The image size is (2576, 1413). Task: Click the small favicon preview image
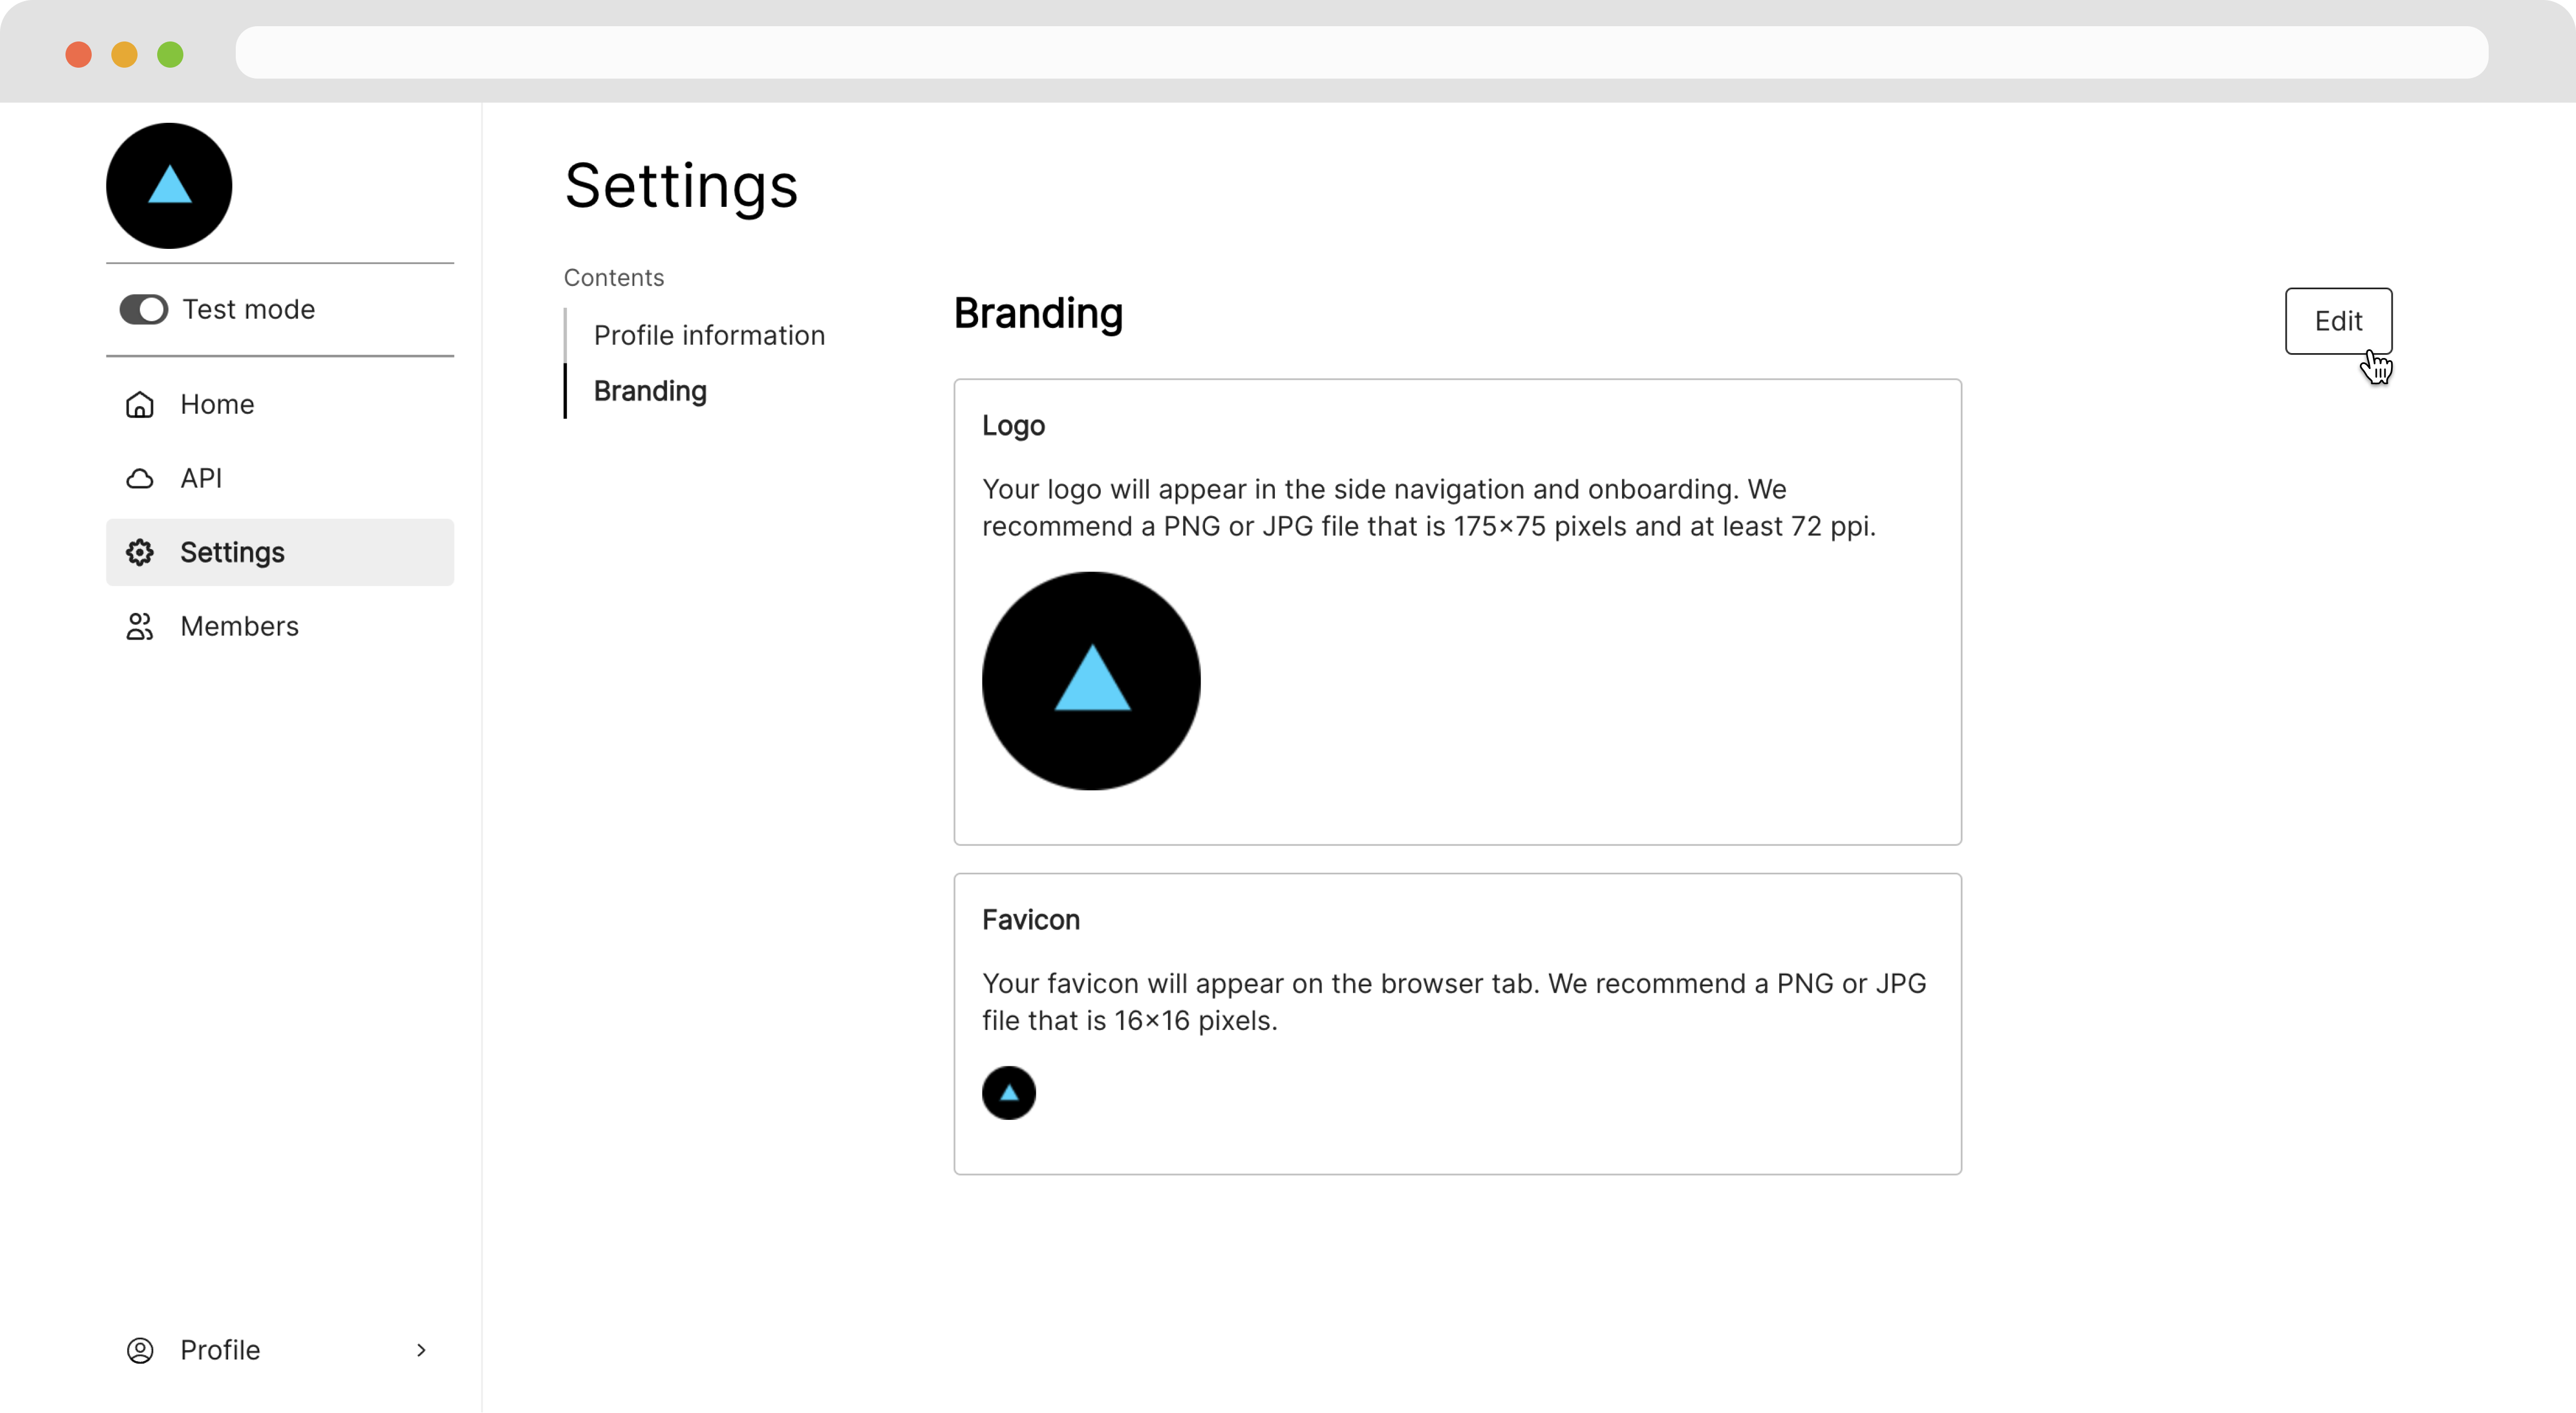tap(1008, 1093)
